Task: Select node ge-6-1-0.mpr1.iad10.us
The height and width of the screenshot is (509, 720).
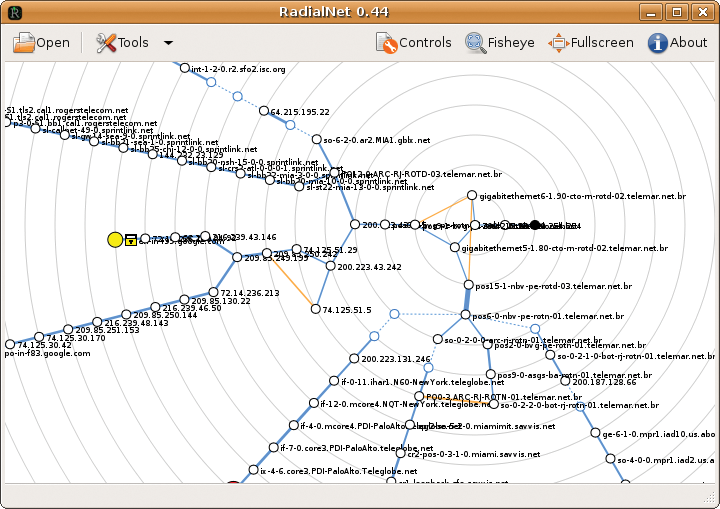Action: (x=595, y=433)
